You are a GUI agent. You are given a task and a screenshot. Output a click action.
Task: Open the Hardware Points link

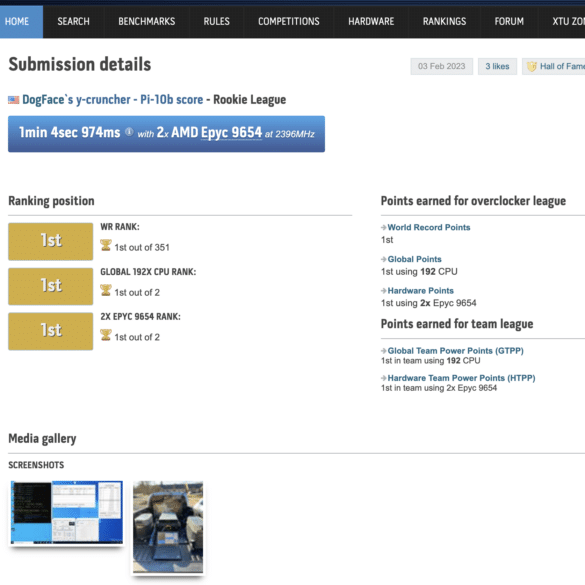coord(420,291)
